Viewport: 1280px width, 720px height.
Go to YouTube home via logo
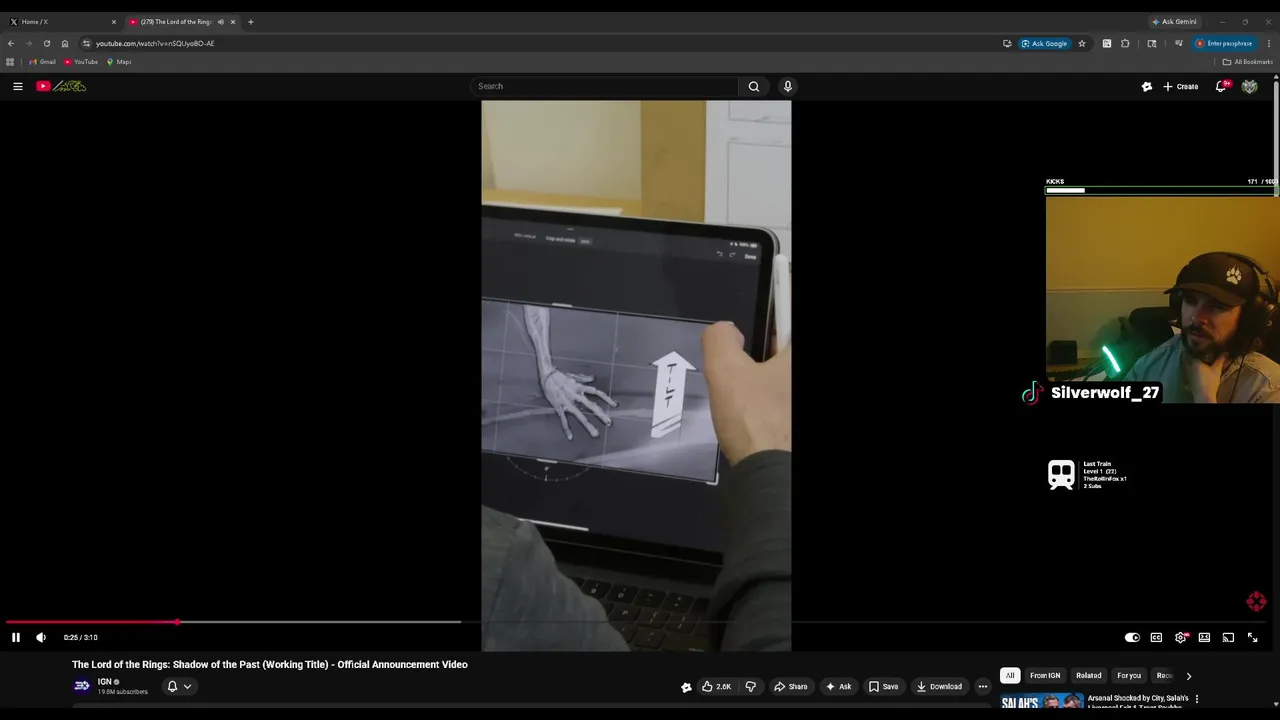[61, 86]
